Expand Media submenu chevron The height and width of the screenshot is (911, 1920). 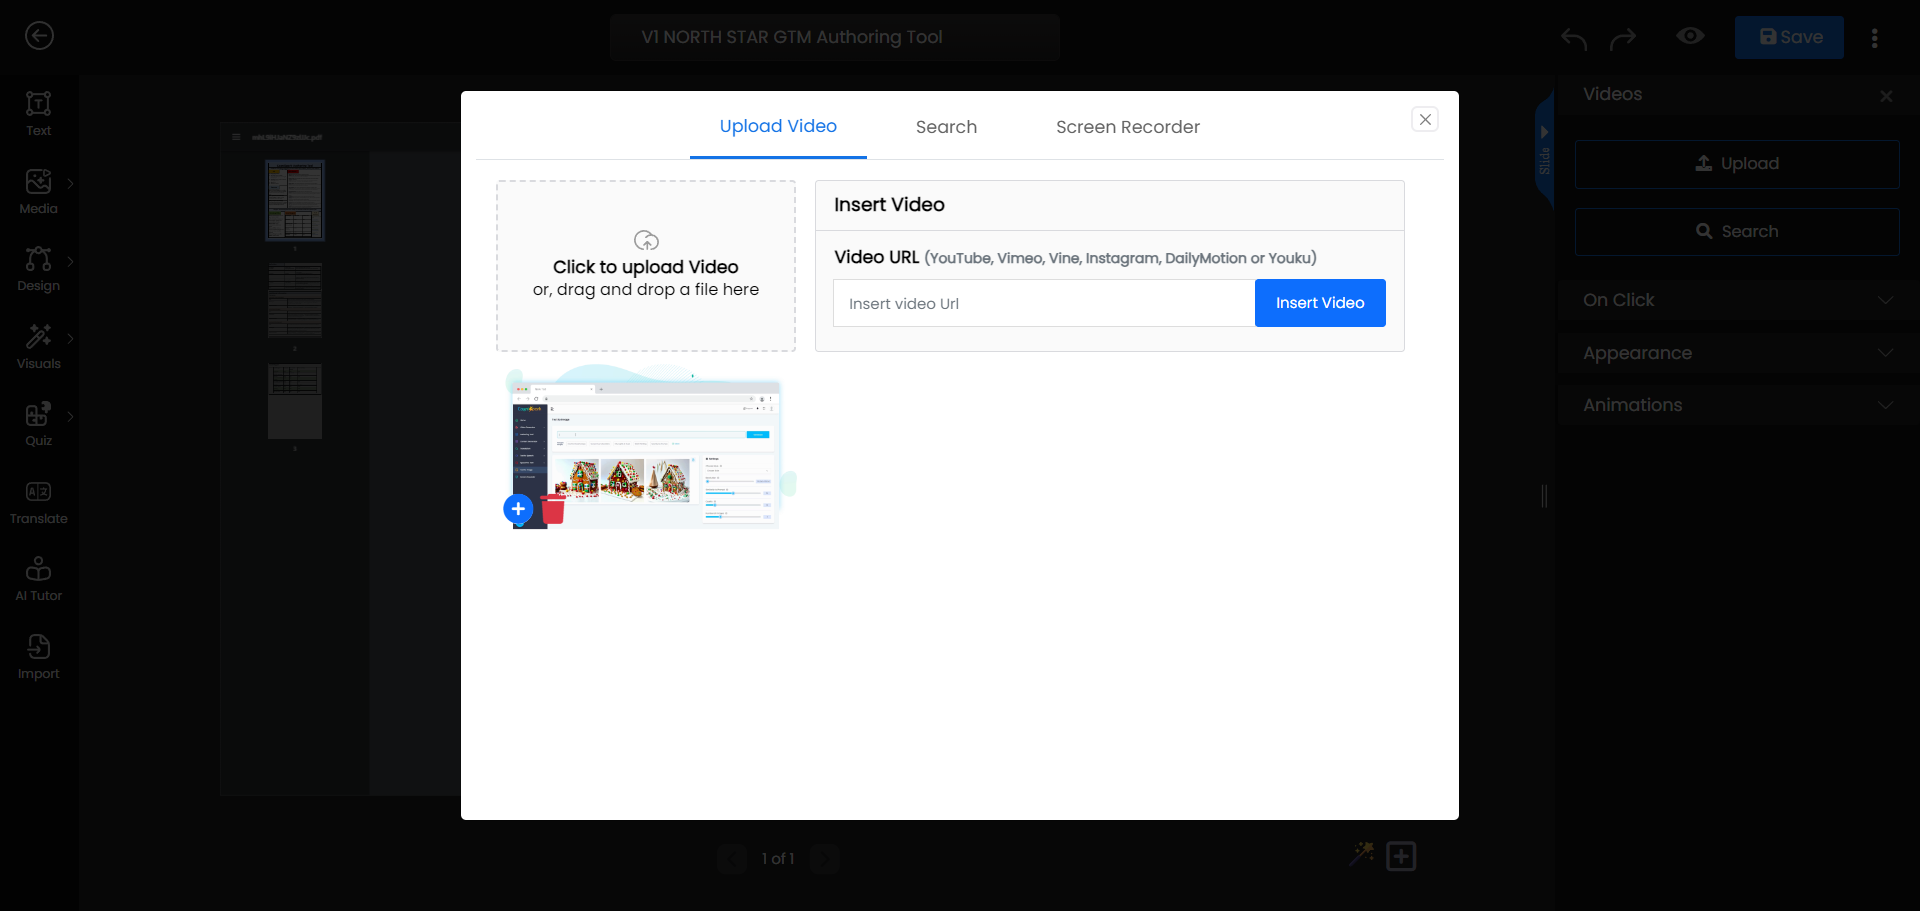(x=70, y=184)
